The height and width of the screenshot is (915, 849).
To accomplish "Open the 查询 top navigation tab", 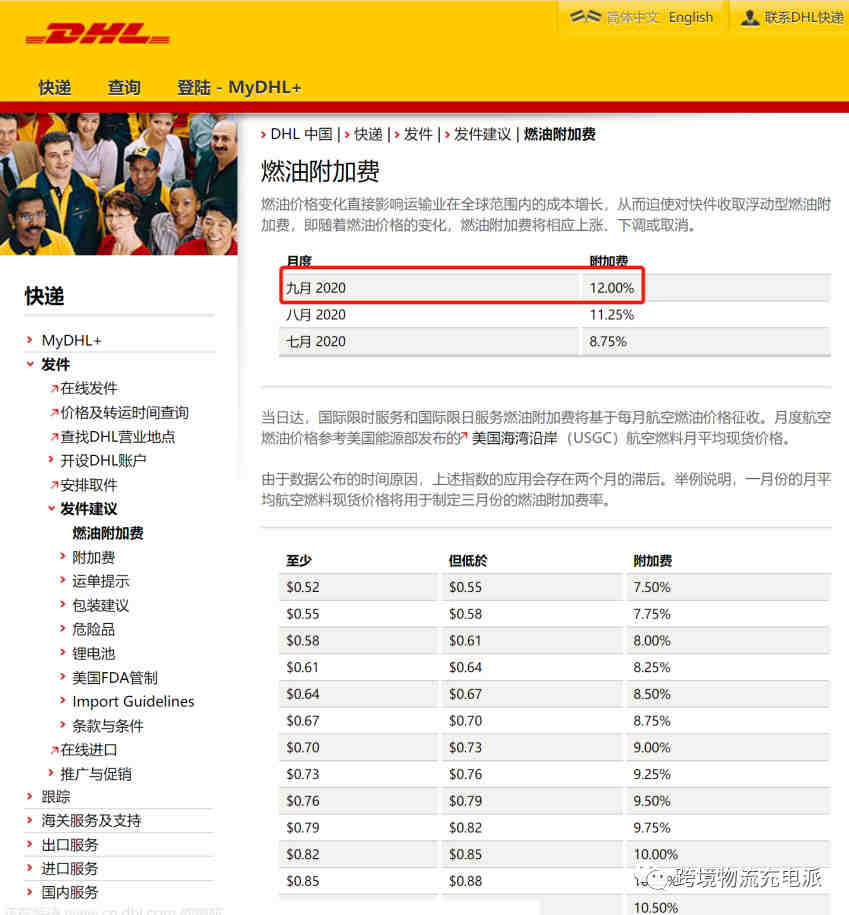I will 124,88.
